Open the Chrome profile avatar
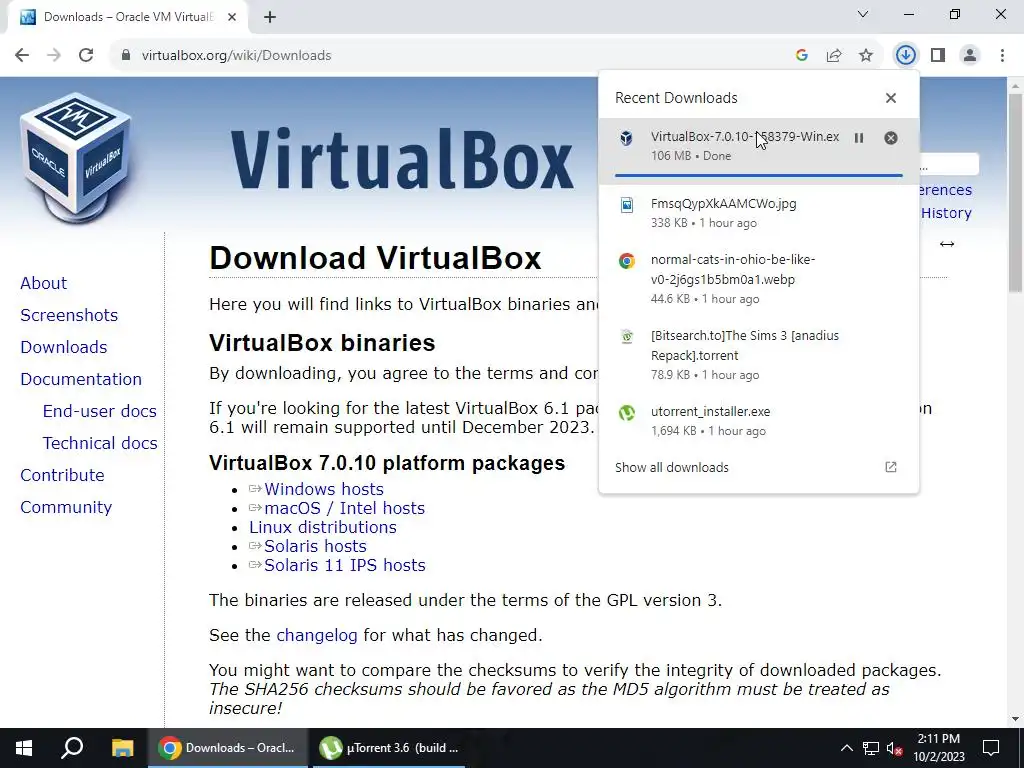The height and width of the screenshot is (768, 1024). pos(970,56)
